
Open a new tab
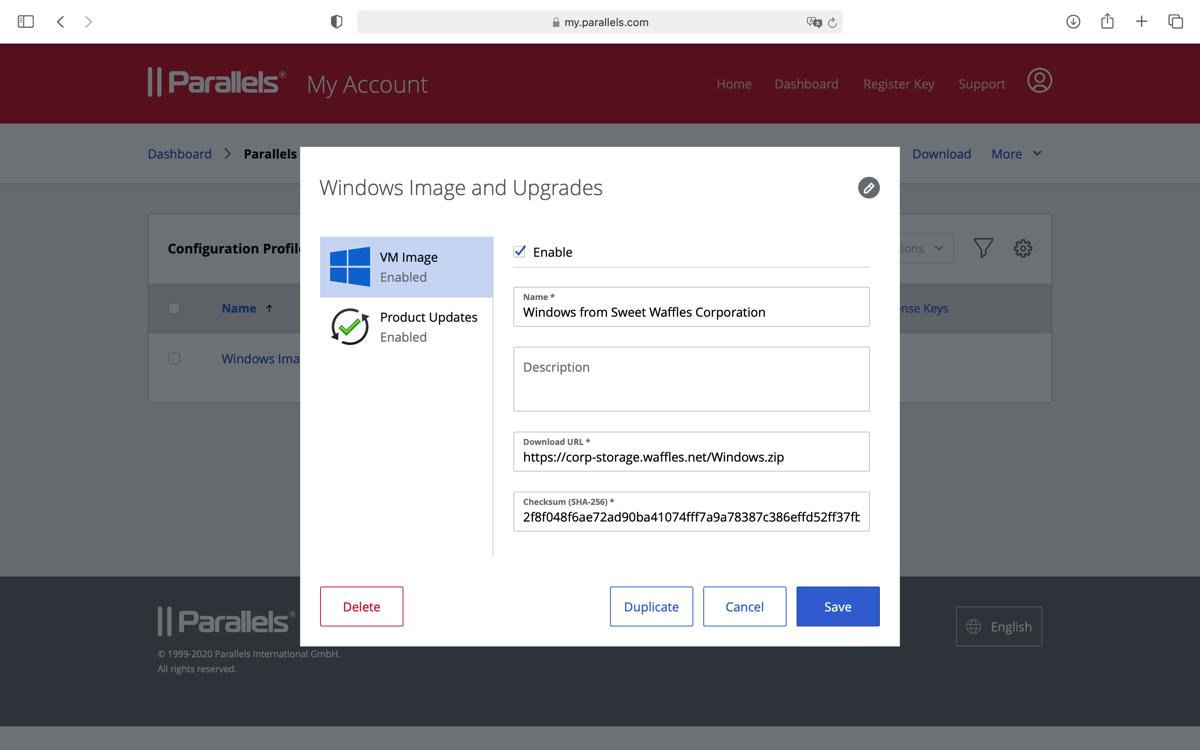pyautogui.click(x=1141, y=21)
